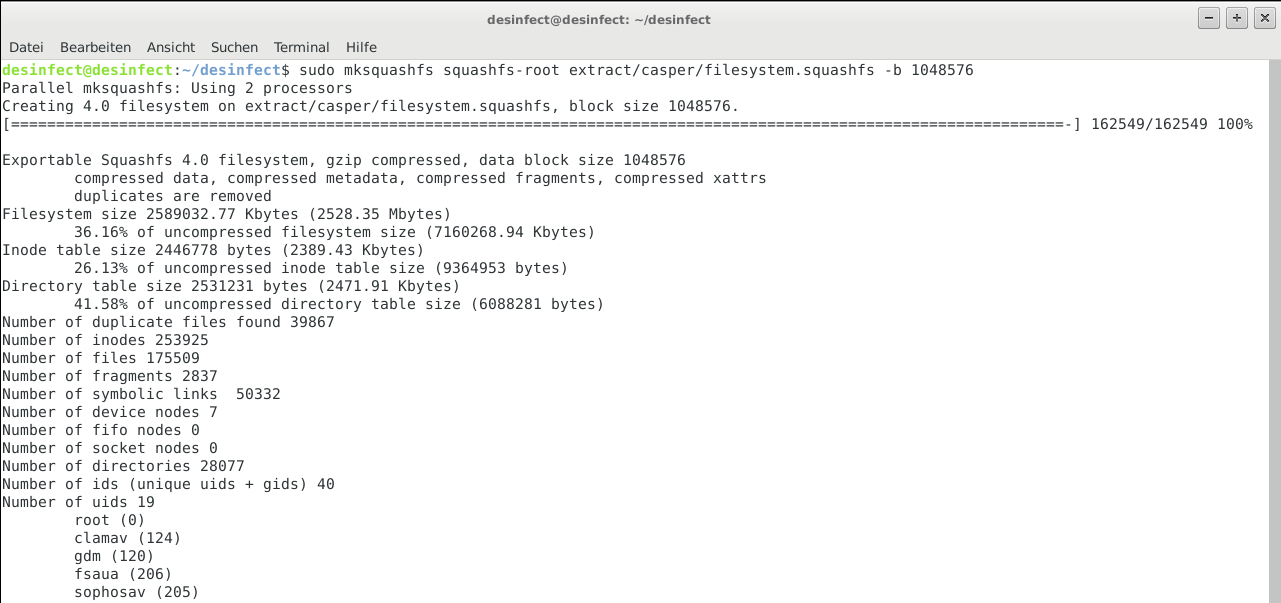This screenshot has width=1281, height=603.
Task: Click the 162549/162549 100% progress counter
Action: click(x=1172, y=124)
